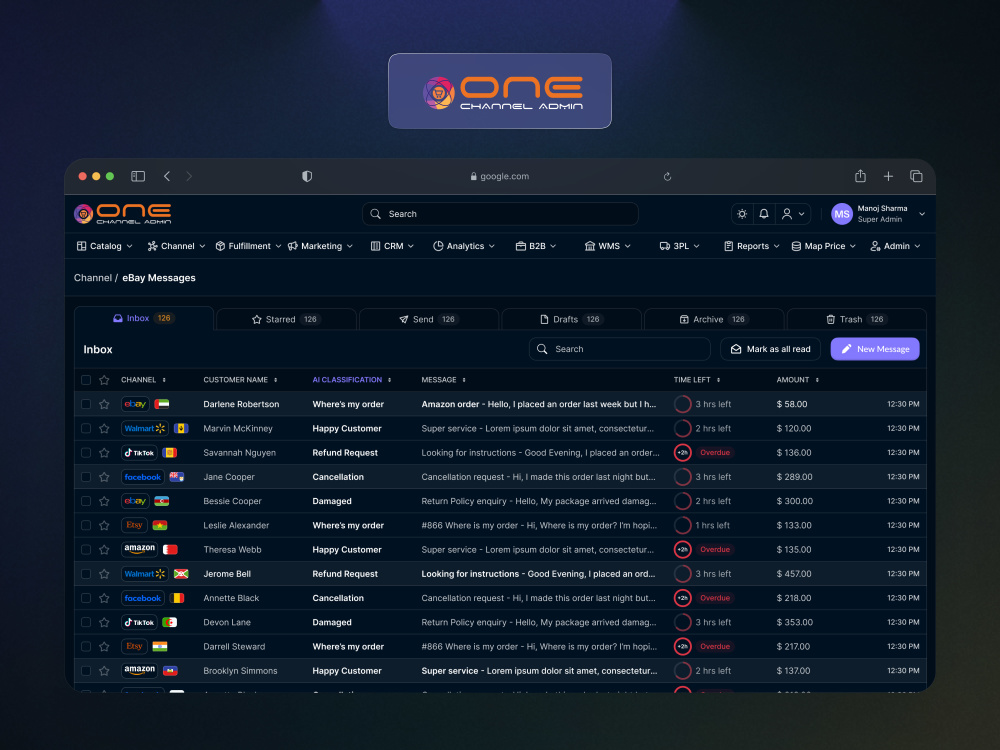The height and width of the screenshot is (750, 1000).
Task: Click the Etsy channel badge for Leslie Alexander
Action: [x=134, y=526]
